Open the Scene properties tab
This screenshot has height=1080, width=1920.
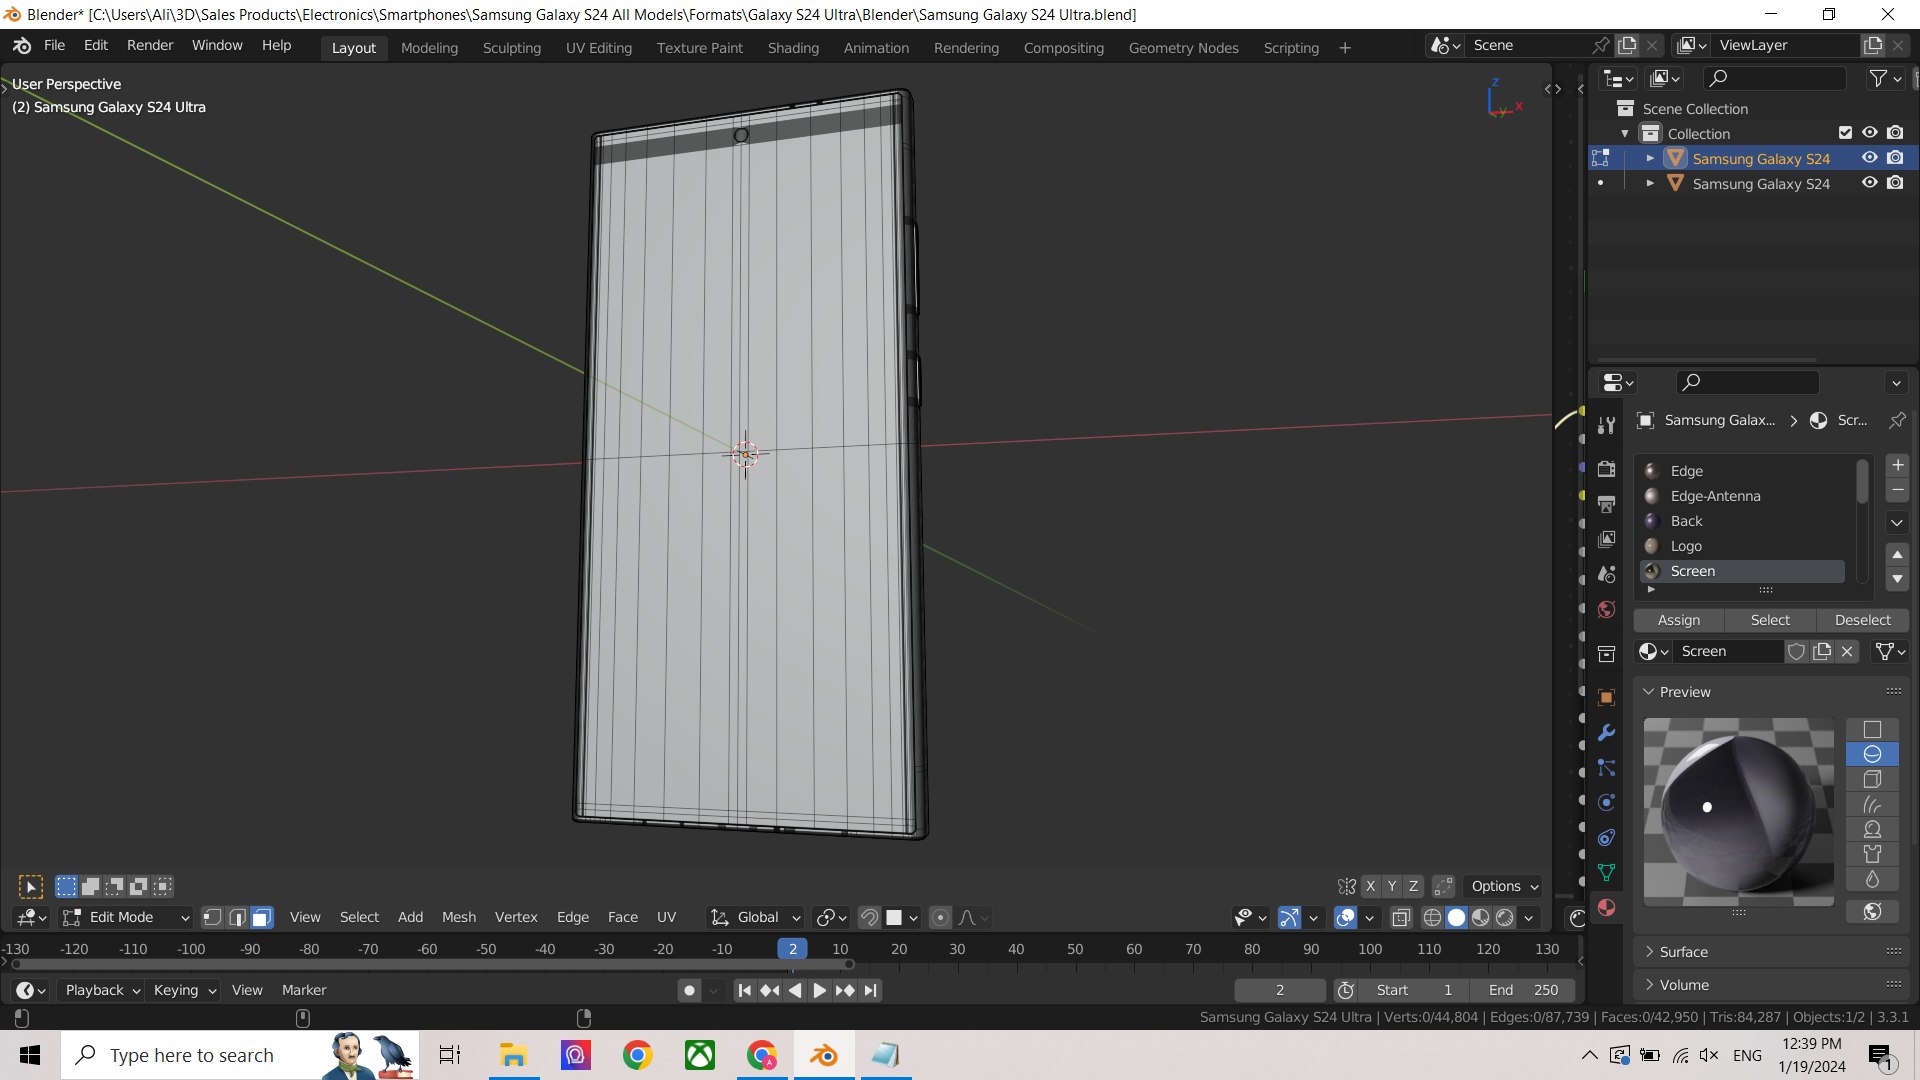[x=1606, y=574]
